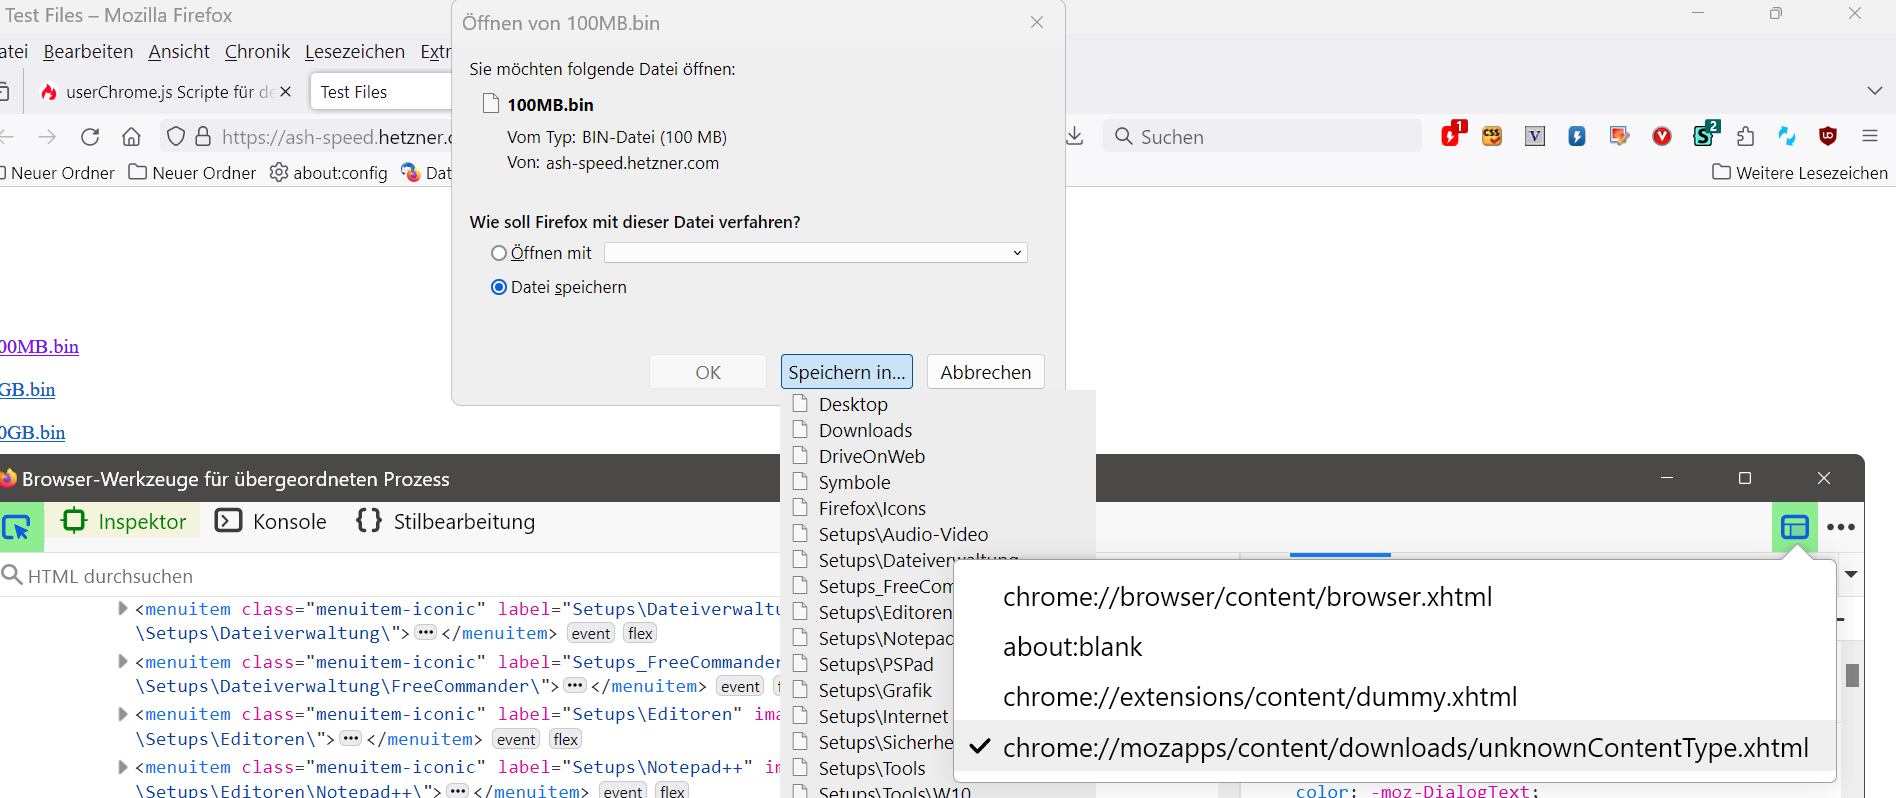1896x798 pixels.
Task: Click the home button icon
Action: 131,137
